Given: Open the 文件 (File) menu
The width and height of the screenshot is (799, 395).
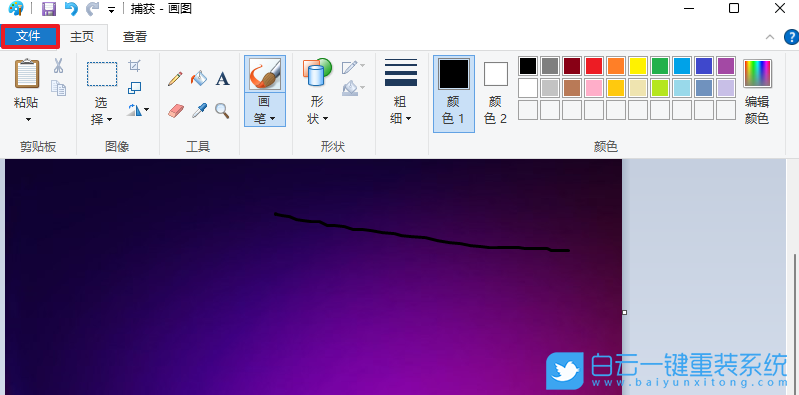Looking at the screenshot, I should [x=30, y=36].
